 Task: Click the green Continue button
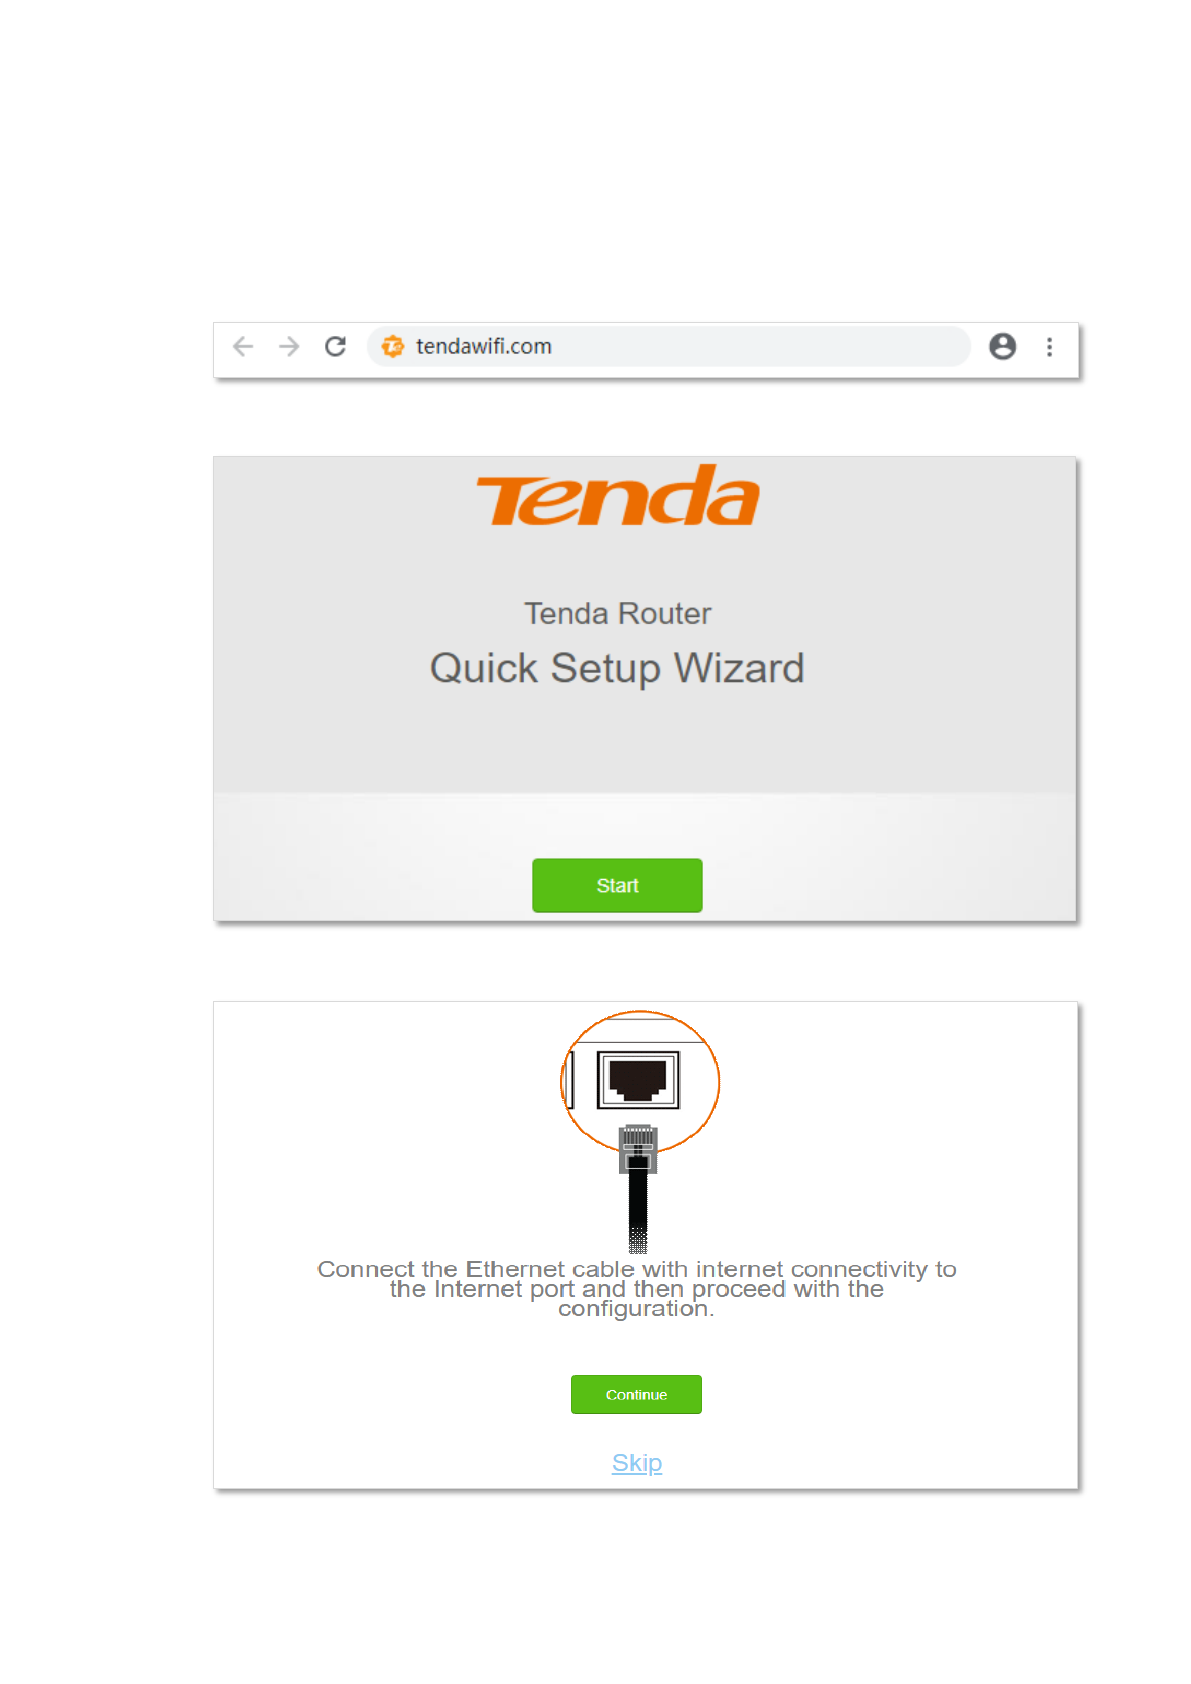pos(636,1394)
